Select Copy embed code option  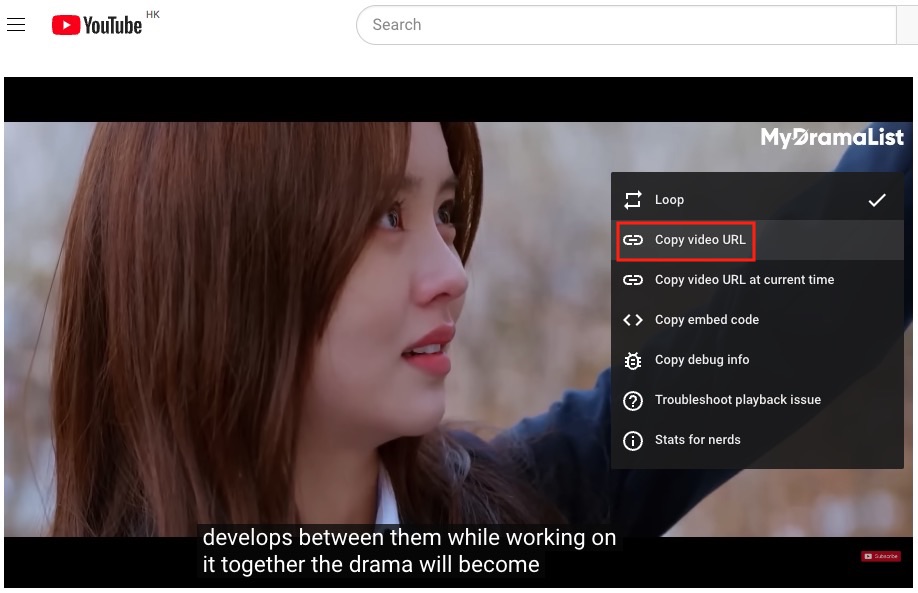706,320
